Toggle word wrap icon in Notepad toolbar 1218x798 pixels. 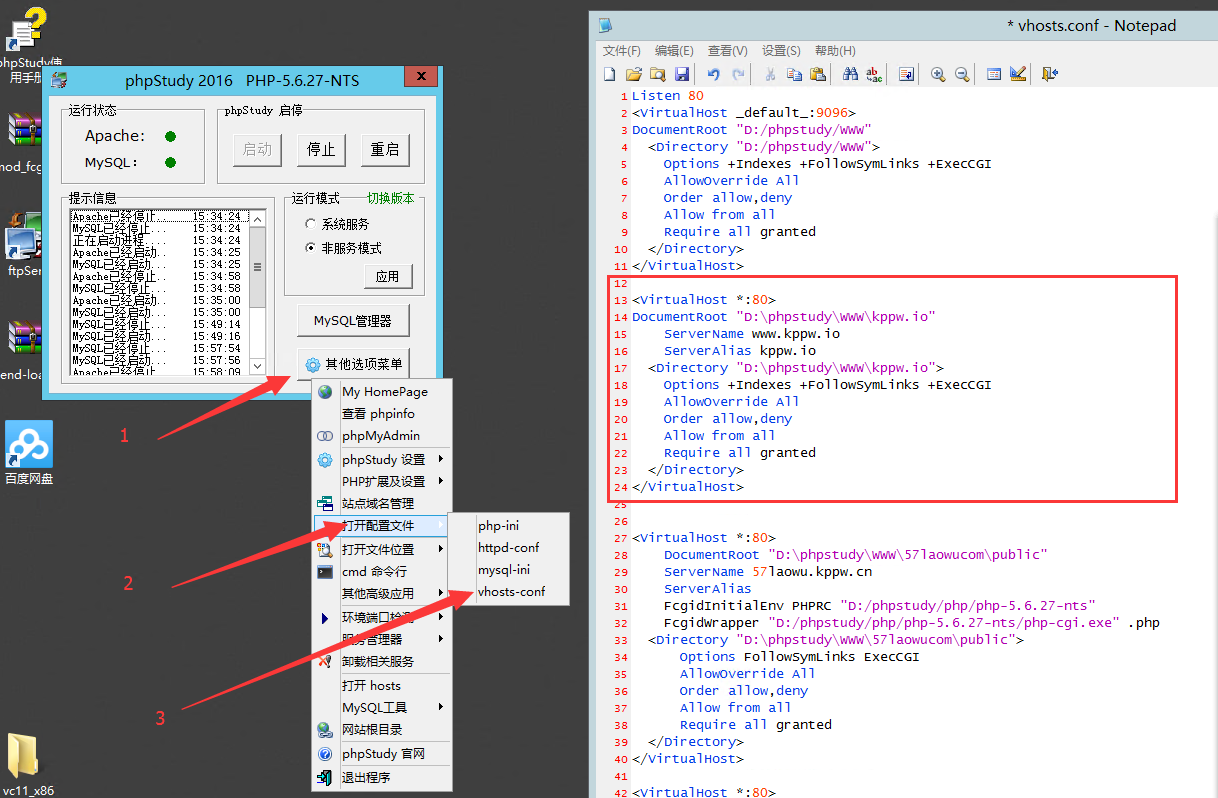(x=906, y=74)
